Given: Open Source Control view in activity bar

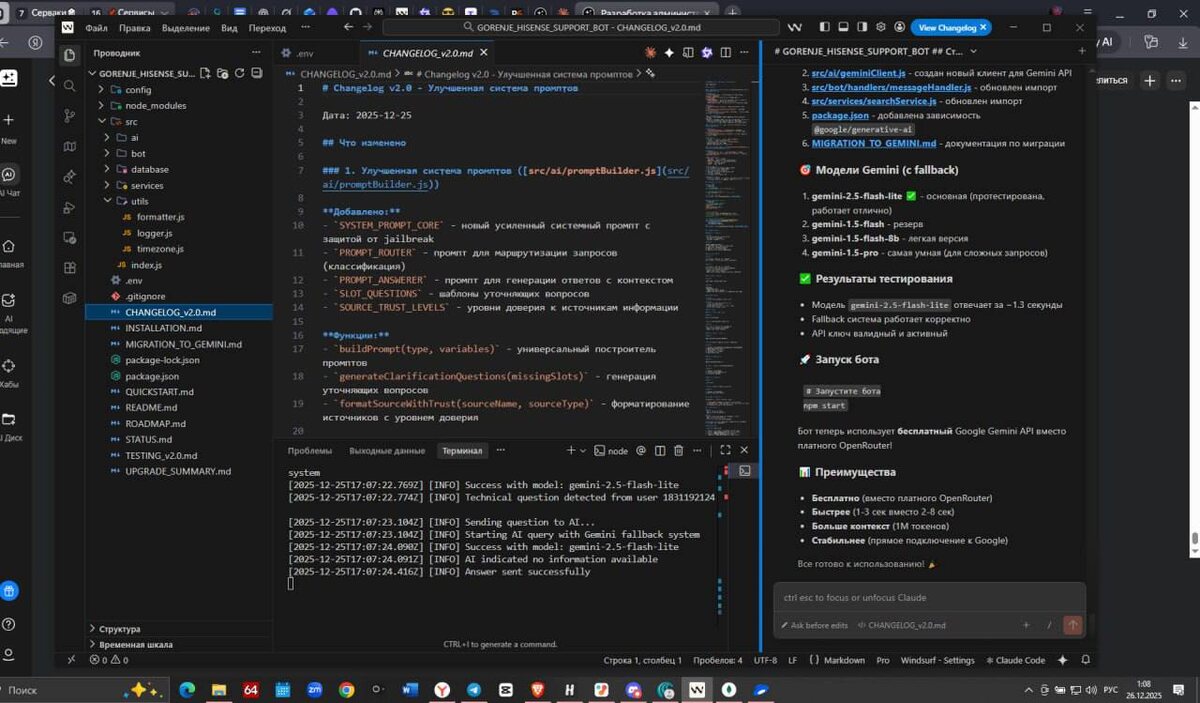Looking at the screenshot, I should (x=69, y=116).
